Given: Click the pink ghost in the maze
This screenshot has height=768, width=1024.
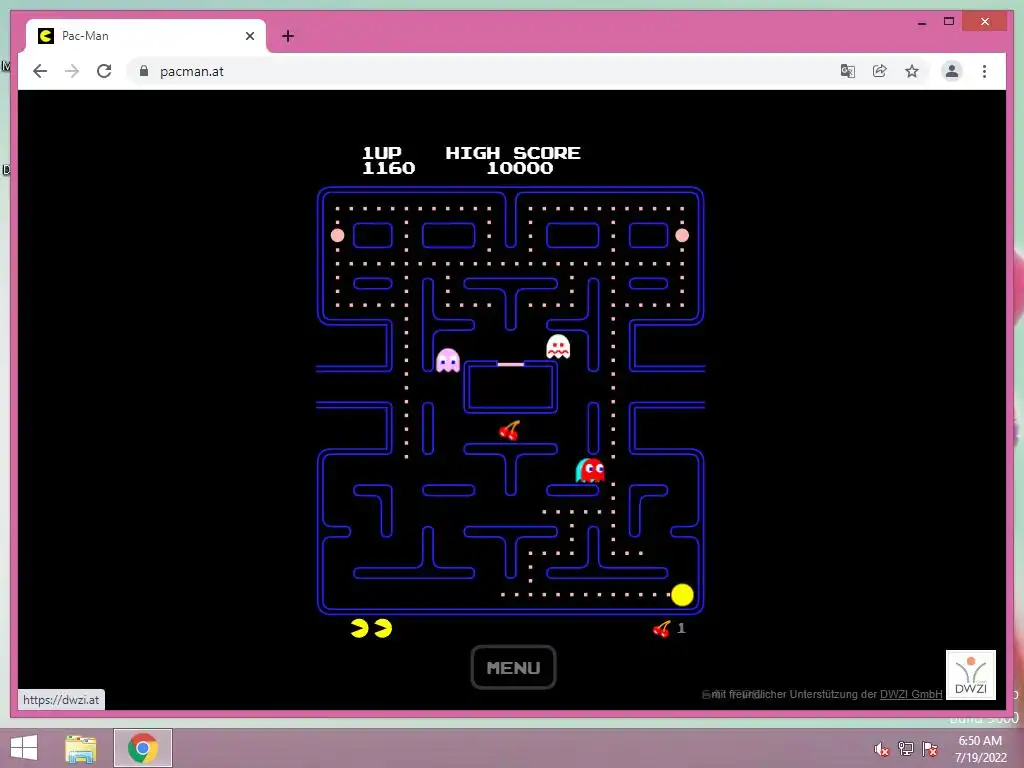Looking at the screenshot, I should click(x=448, y=360).
